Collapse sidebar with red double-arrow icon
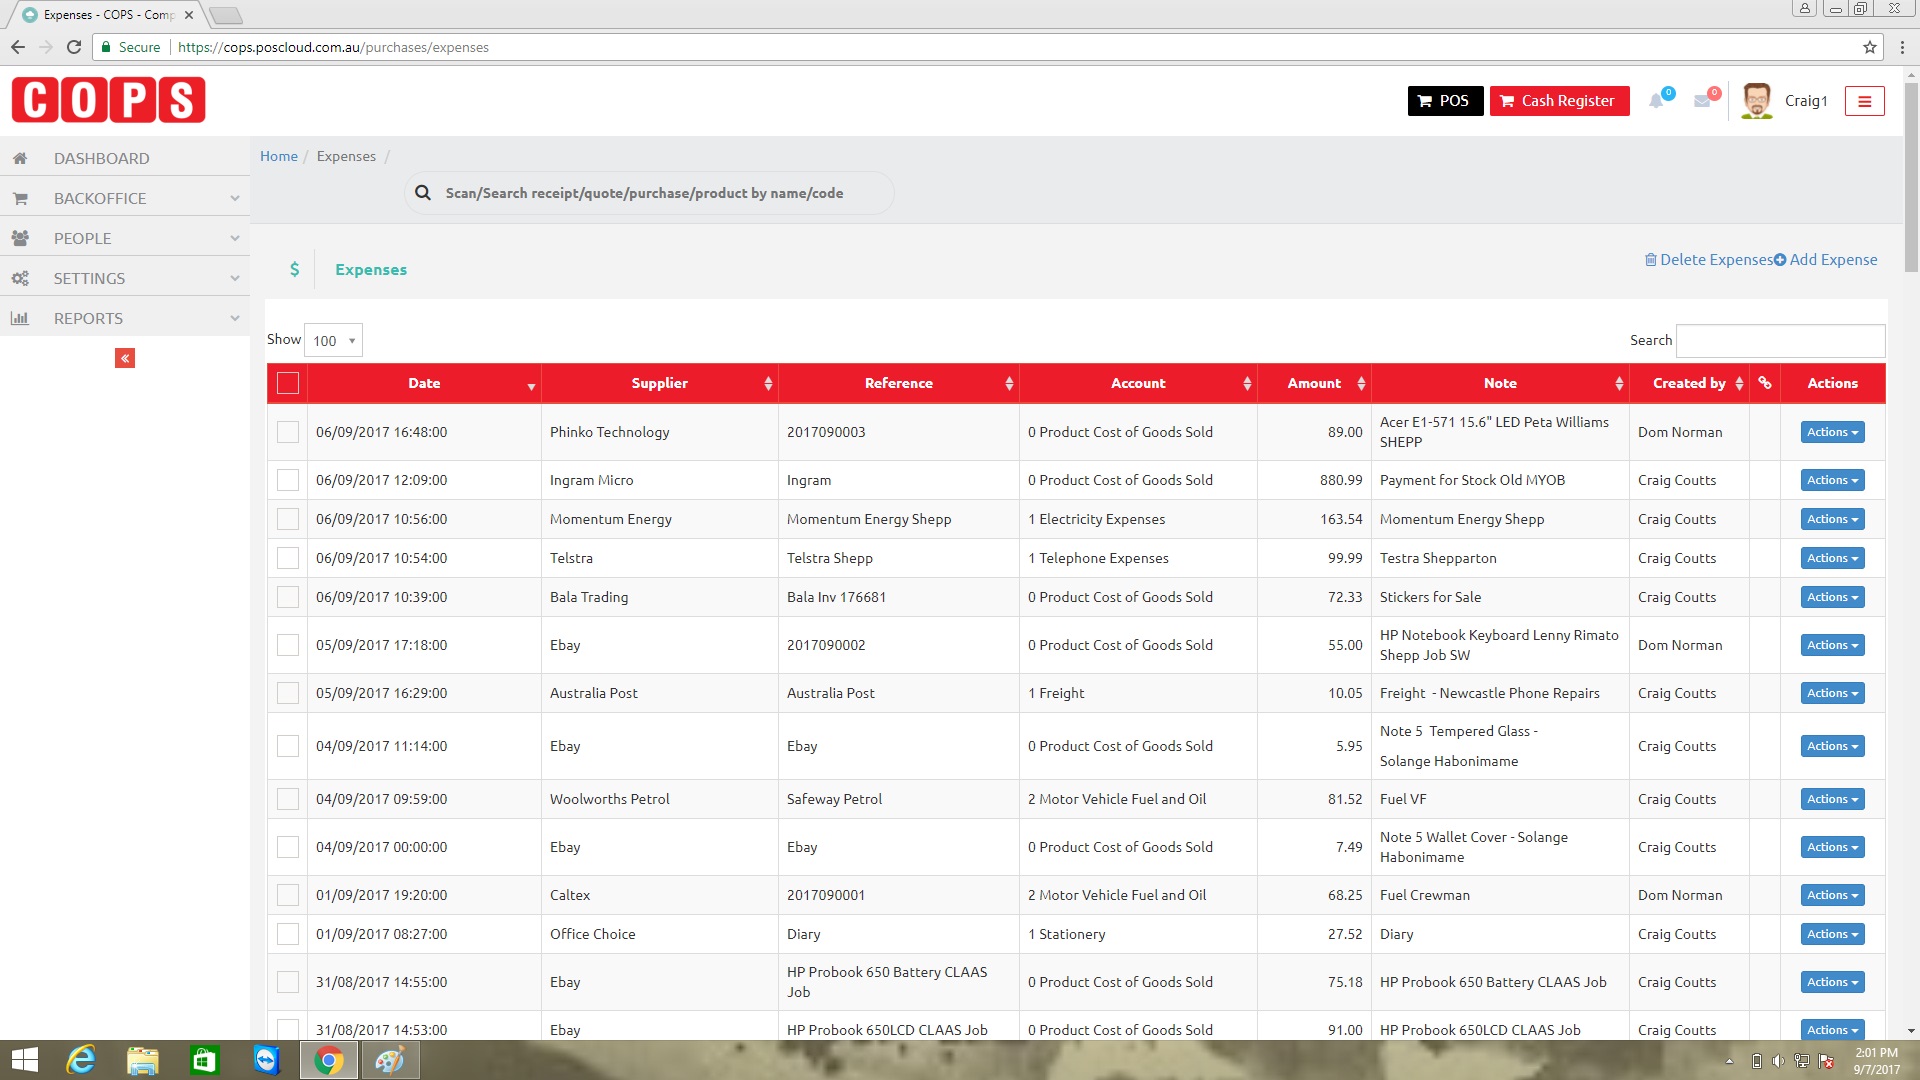 [125, 358]
